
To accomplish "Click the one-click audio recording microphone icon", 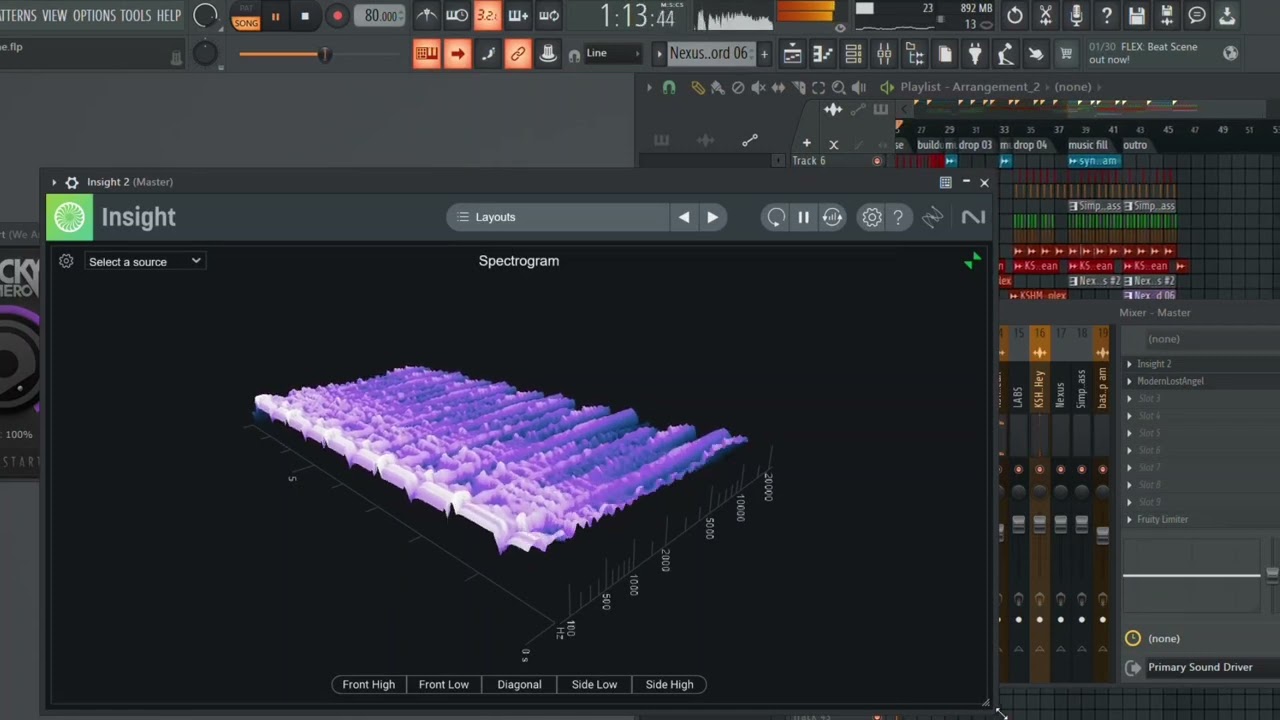I will [x=1076, y=15].
